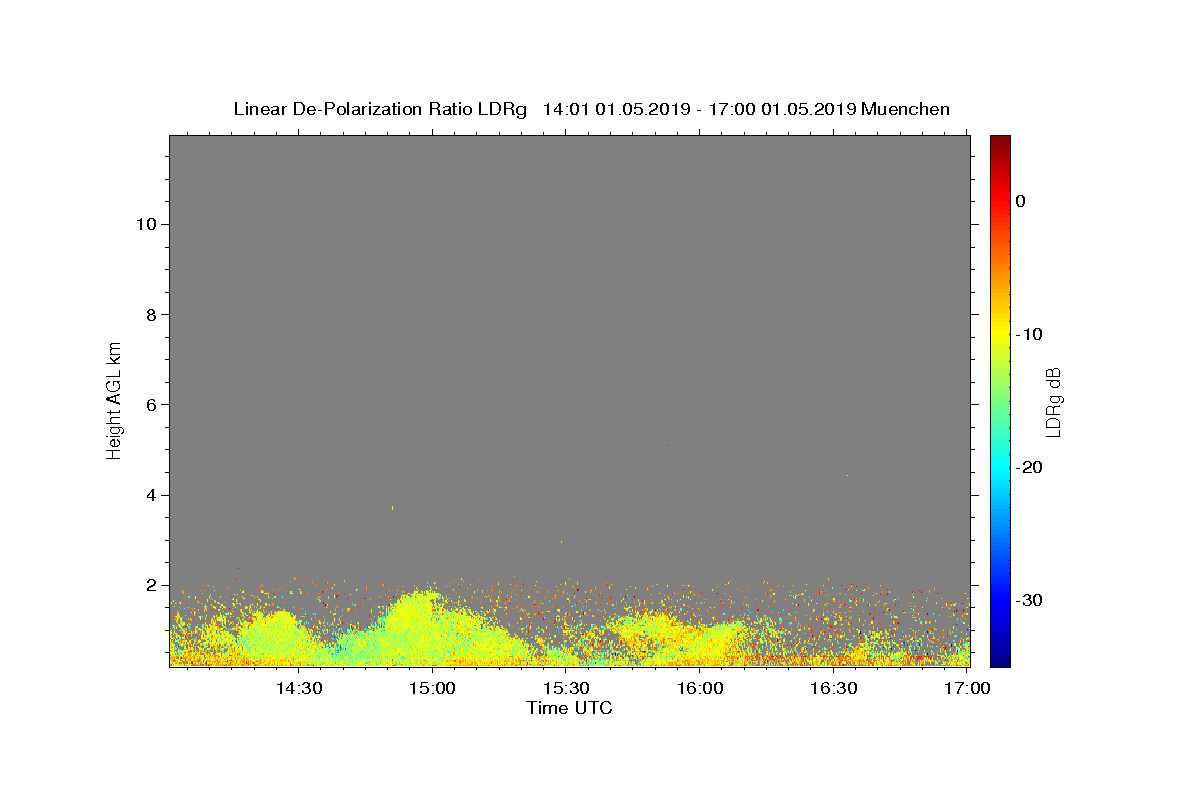This screenshot has height=800, width=1200.
Task: Click the 8 km height tick label
Action: (150, 314)
